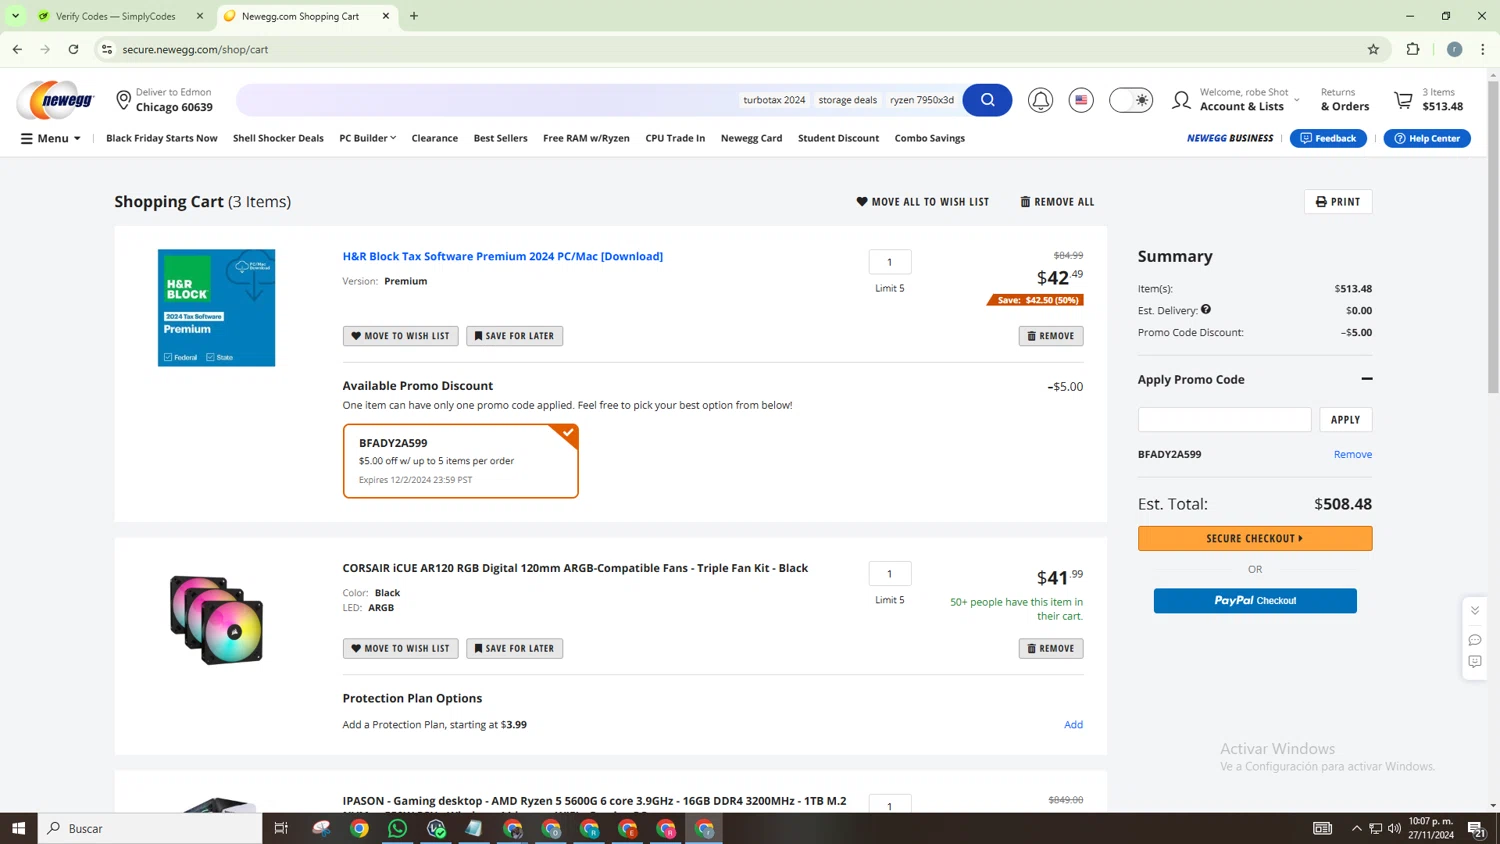
Task: Toggle the dark mode switch
Action: pos(1131,100)
